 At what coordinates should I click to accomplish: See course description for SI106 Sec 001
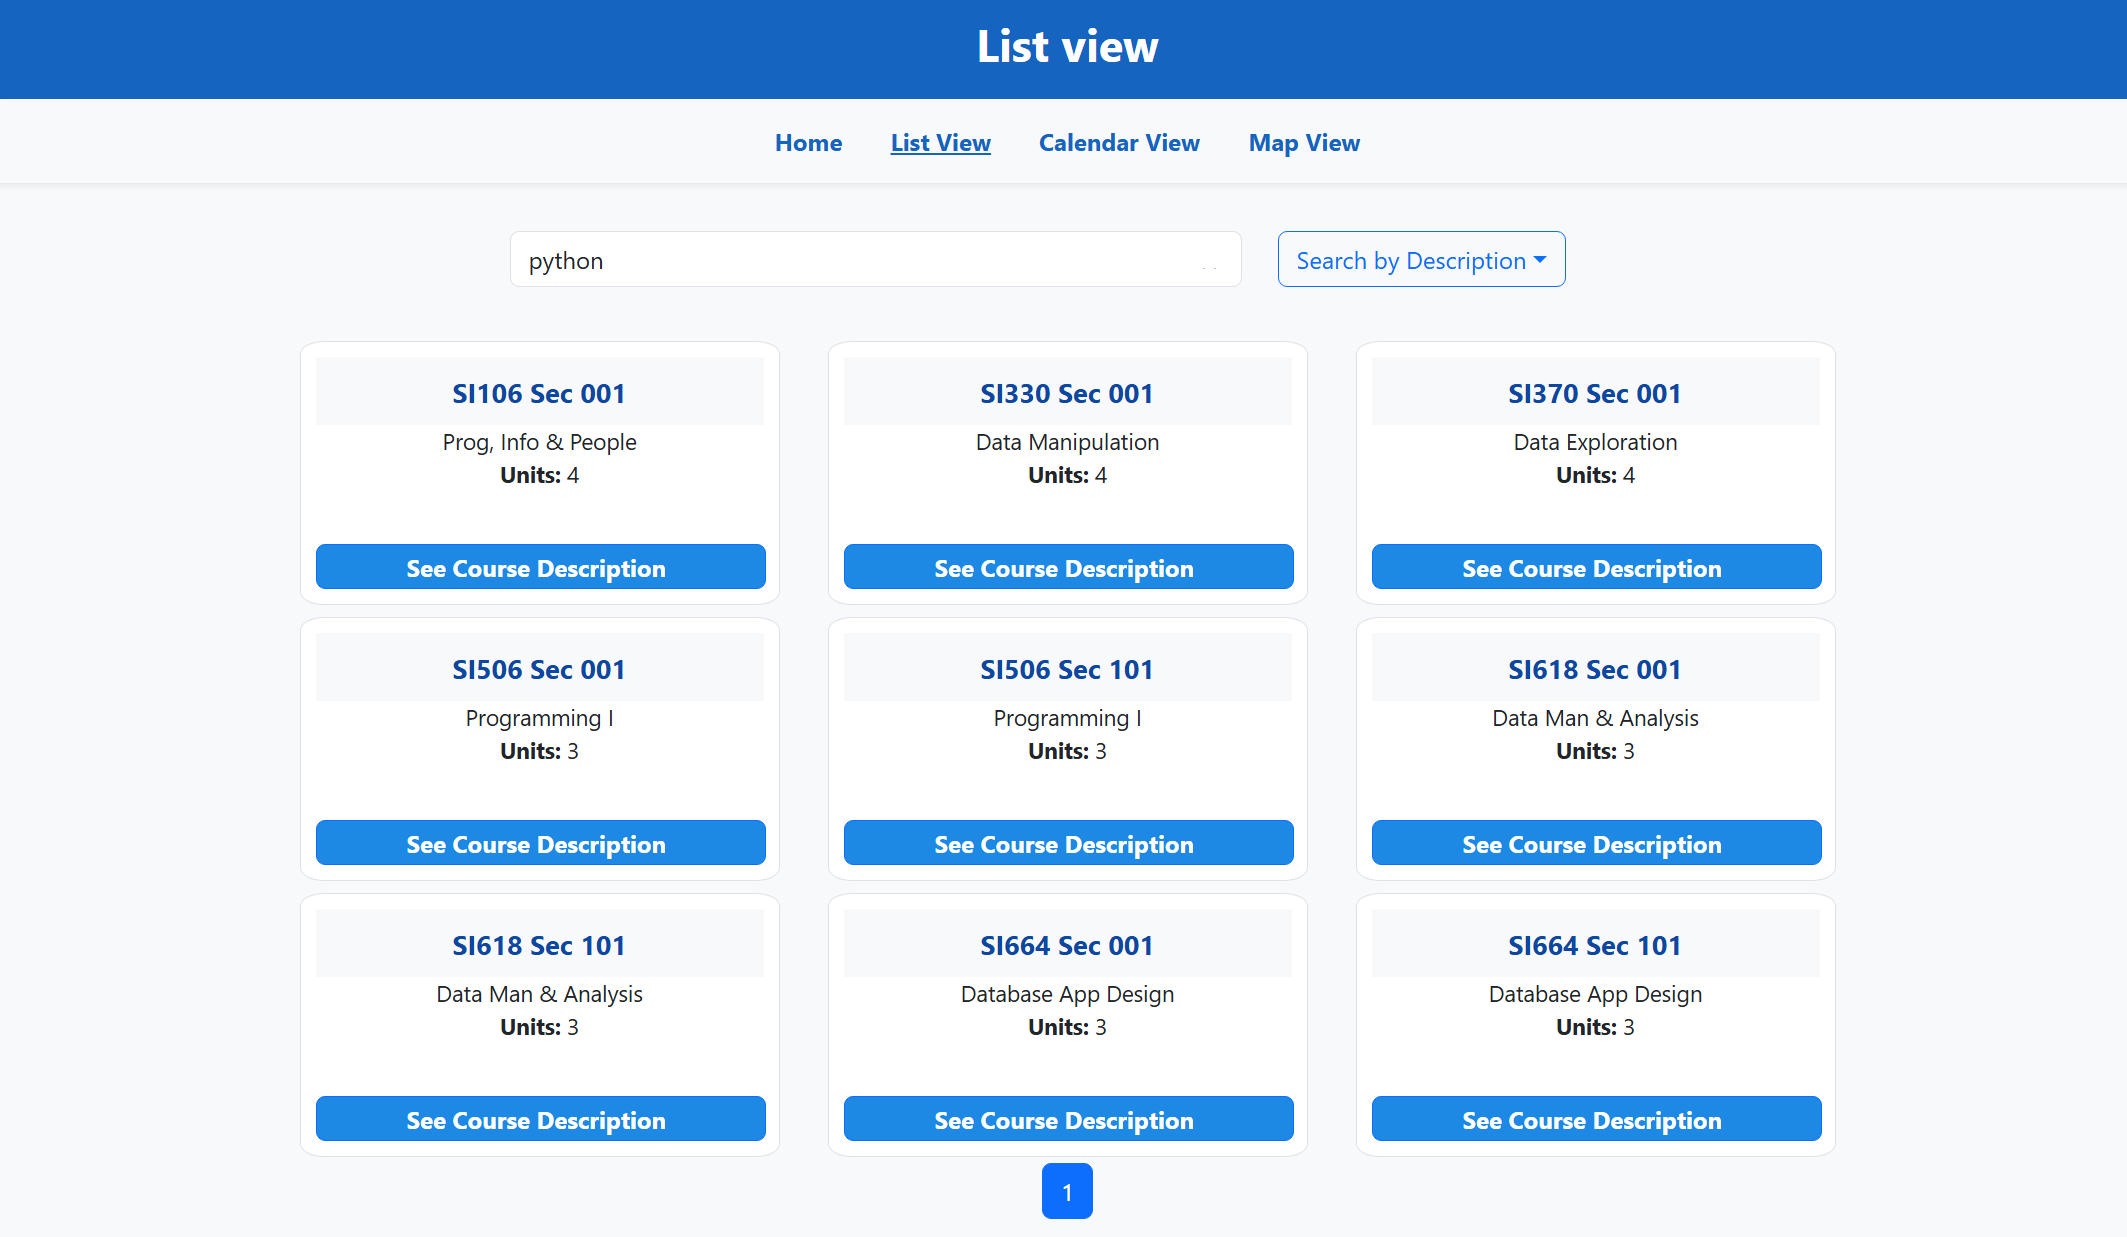point(540,567)
